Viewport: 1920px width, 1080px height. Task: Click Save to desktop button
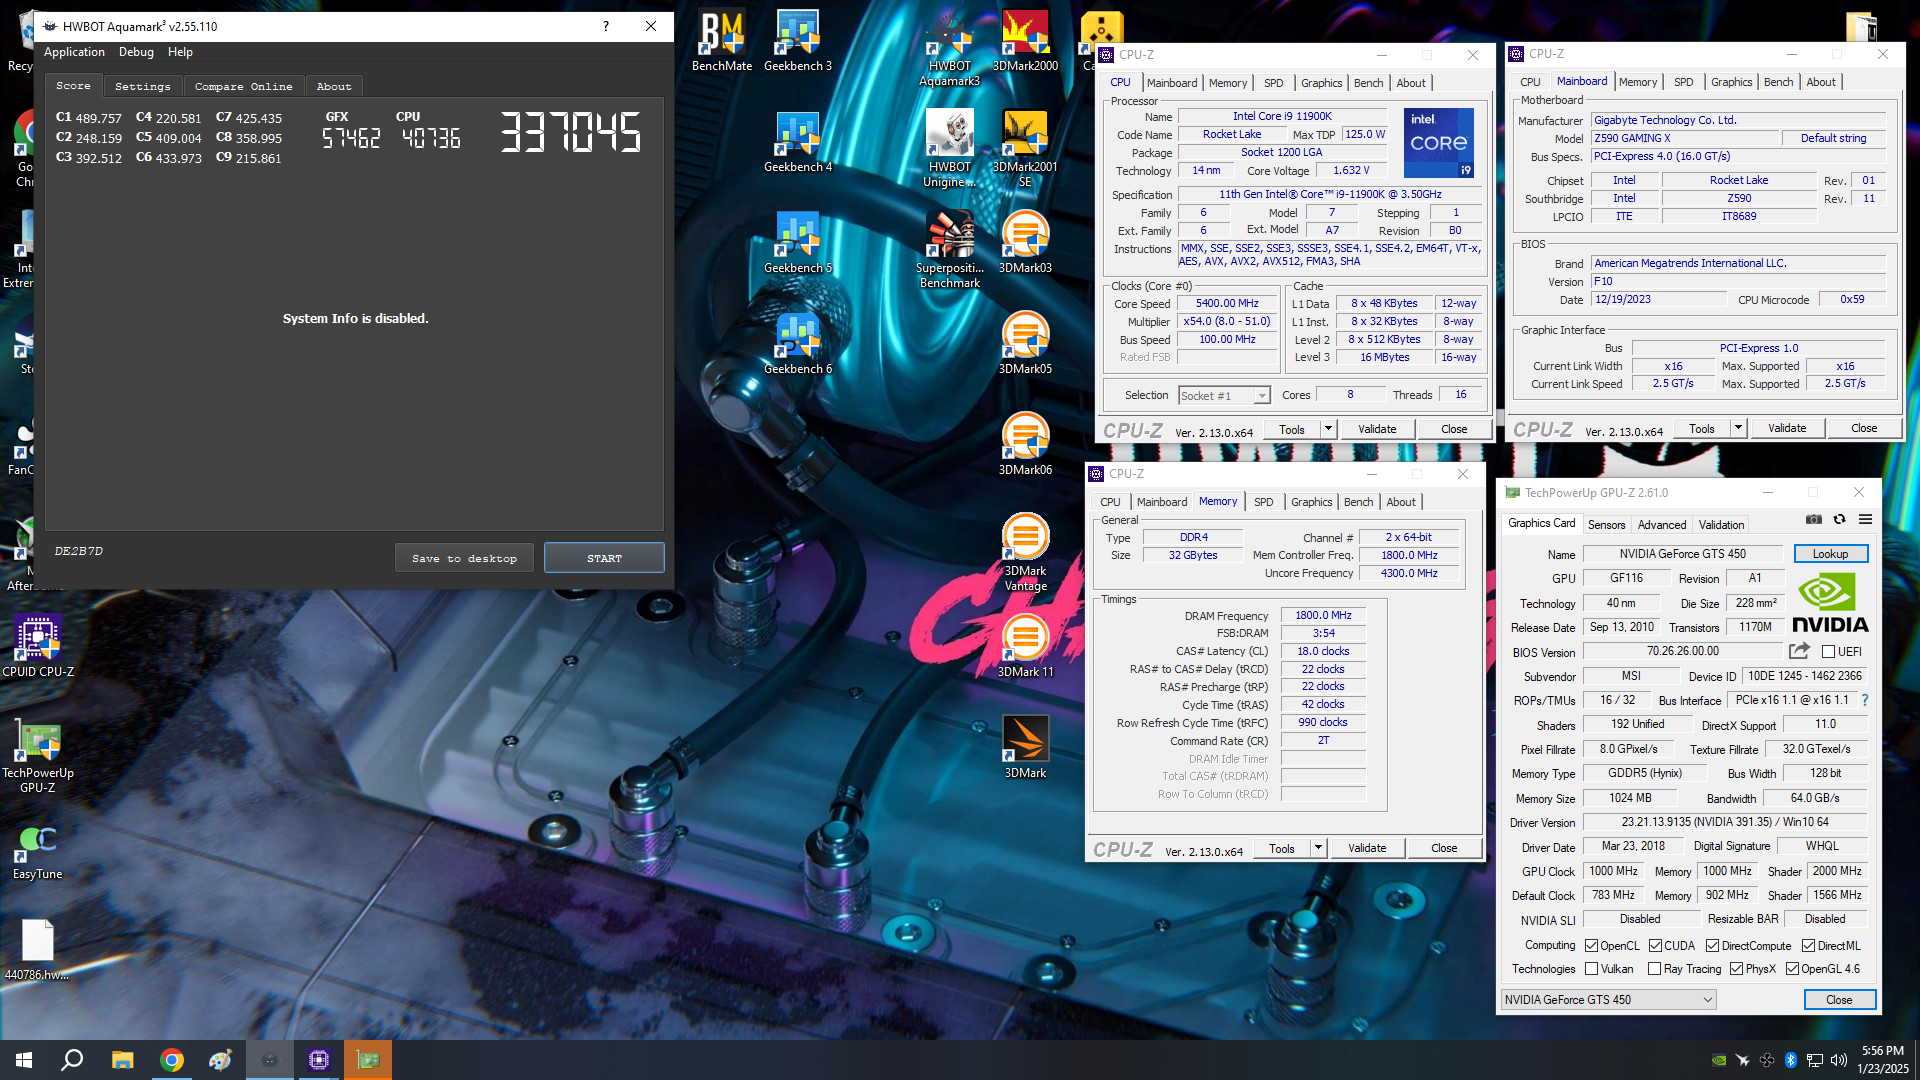[464, 558]
